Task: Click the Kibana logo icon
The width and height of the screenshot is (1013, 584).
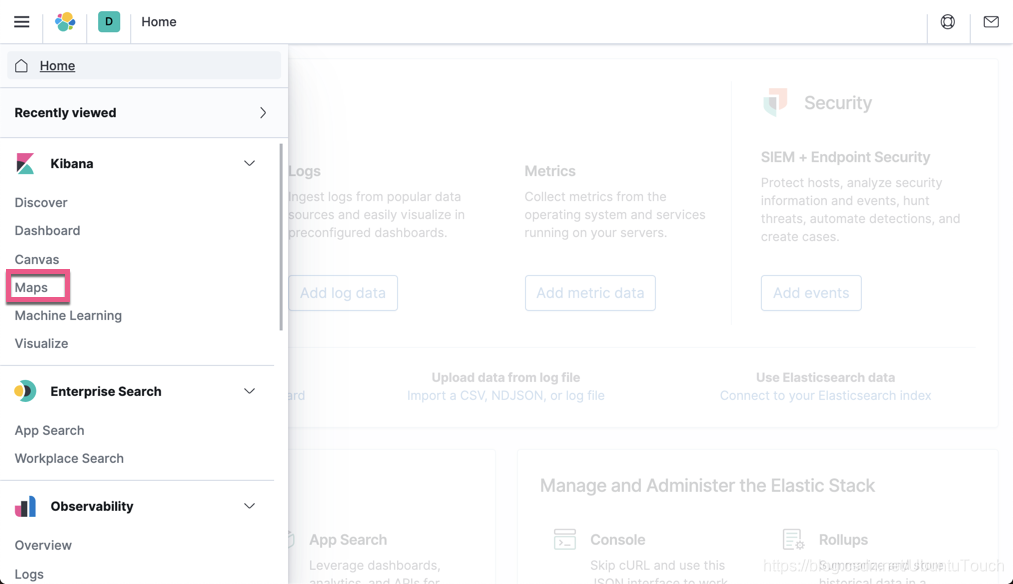Action: pos(25,163)
